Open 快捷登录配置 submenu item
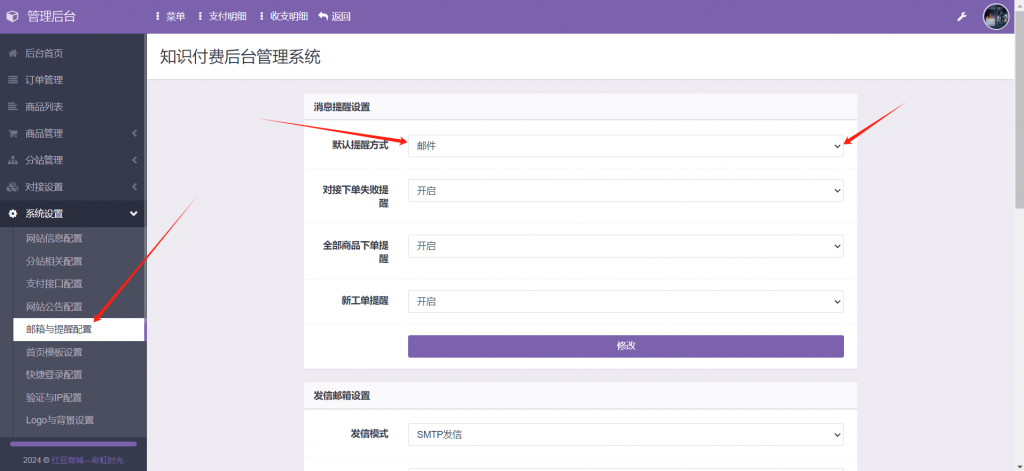Screen dimensions: 1024x471 coord(78,375)
